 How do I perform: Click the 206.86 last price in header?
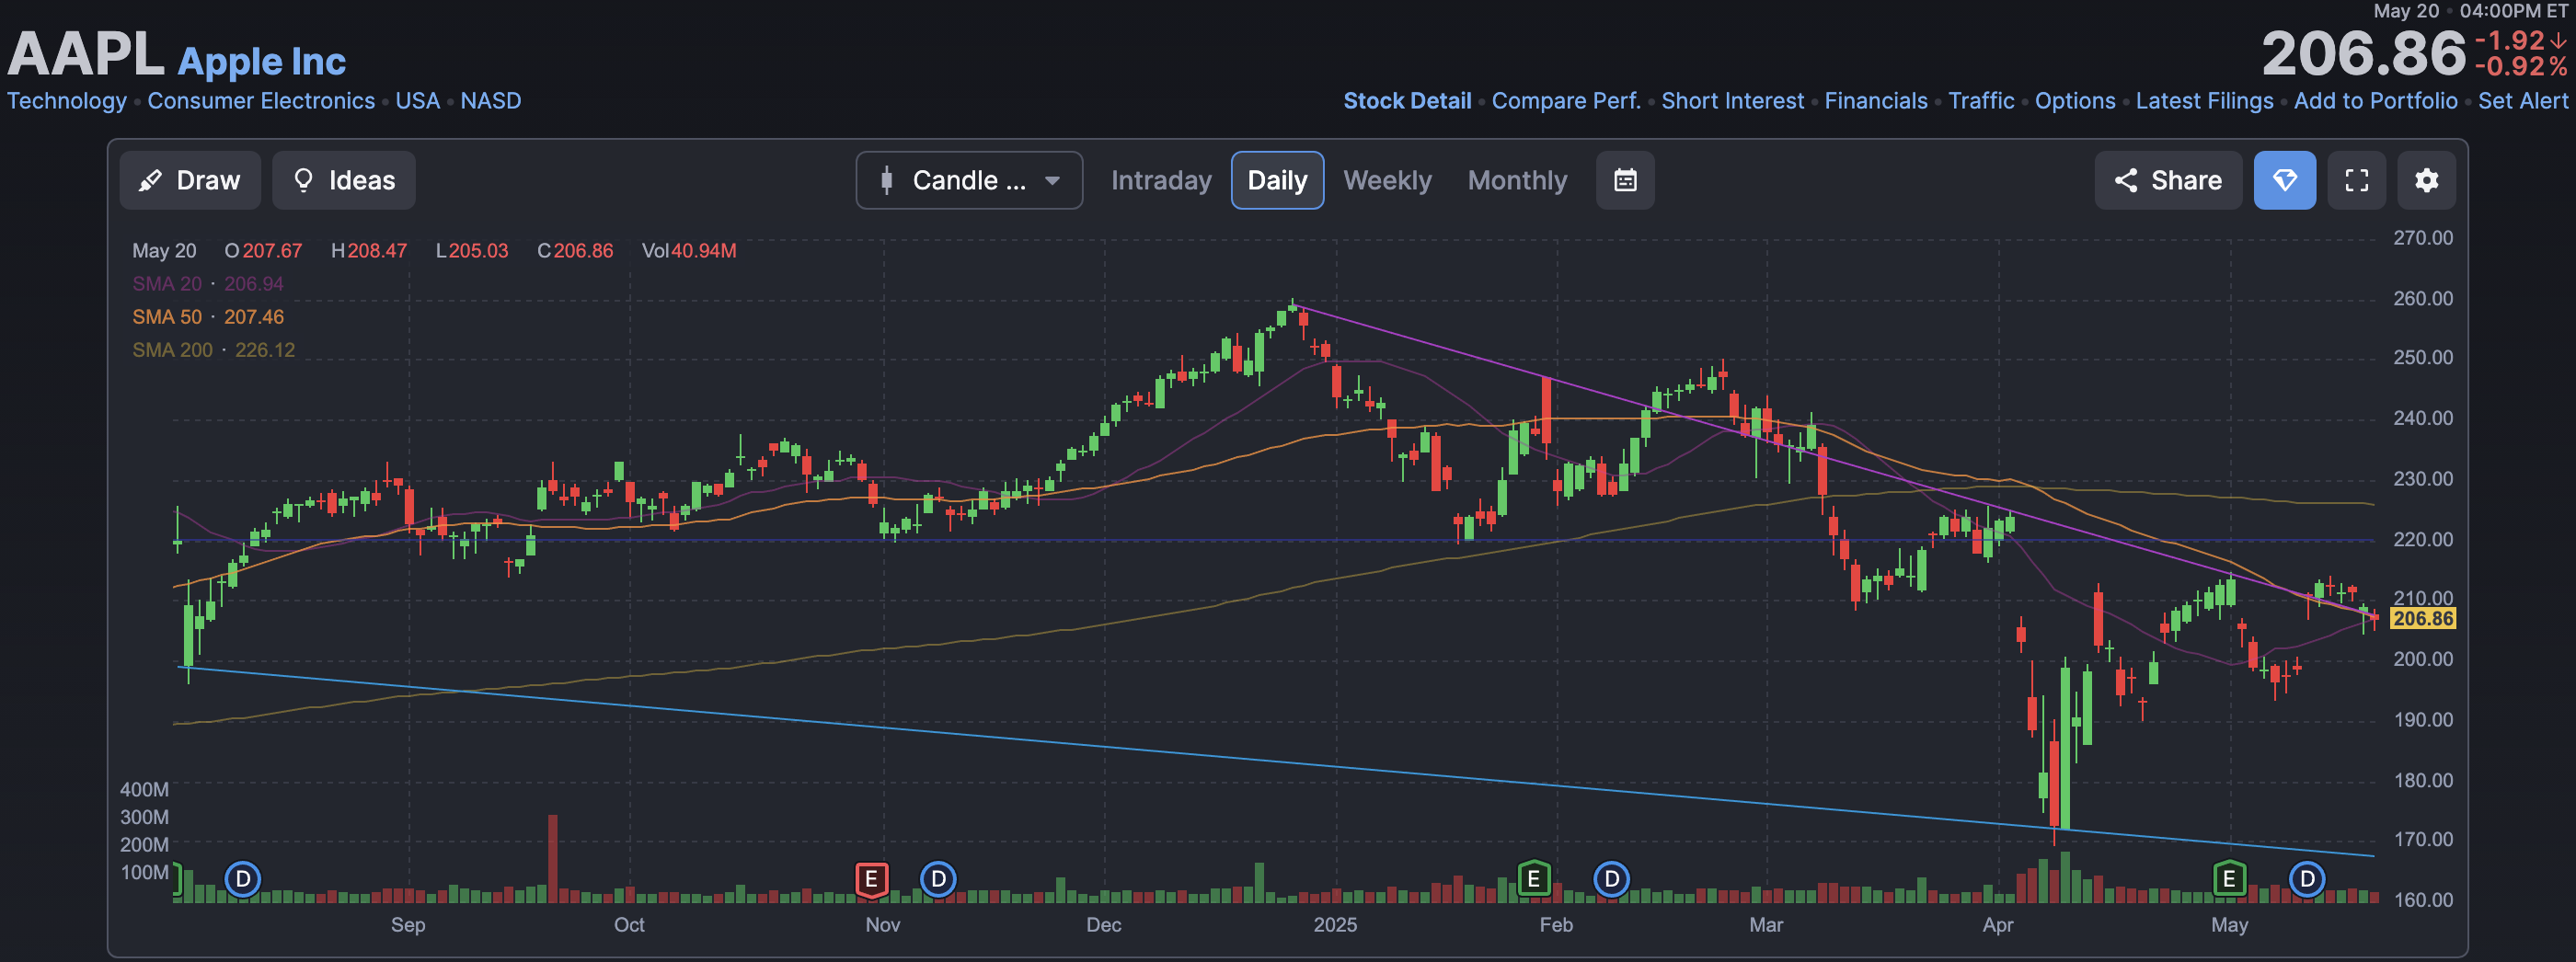(2364, 54)
